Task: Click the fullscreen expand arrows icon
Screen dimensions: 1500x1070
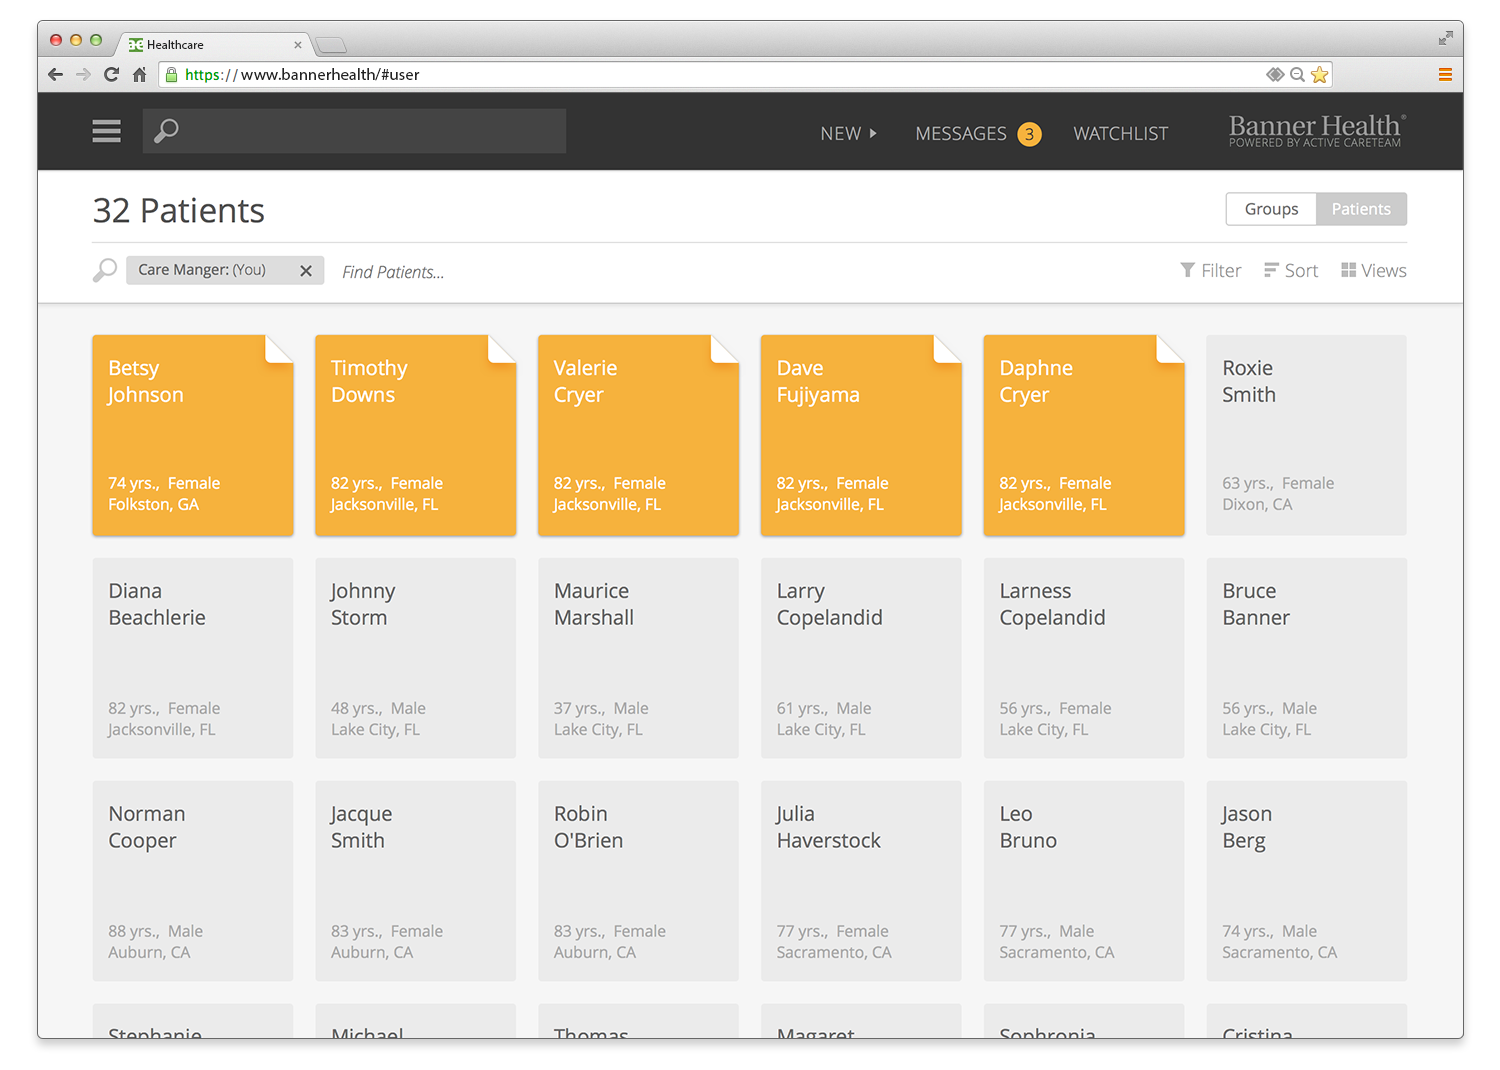Action: click(1445, 38)
